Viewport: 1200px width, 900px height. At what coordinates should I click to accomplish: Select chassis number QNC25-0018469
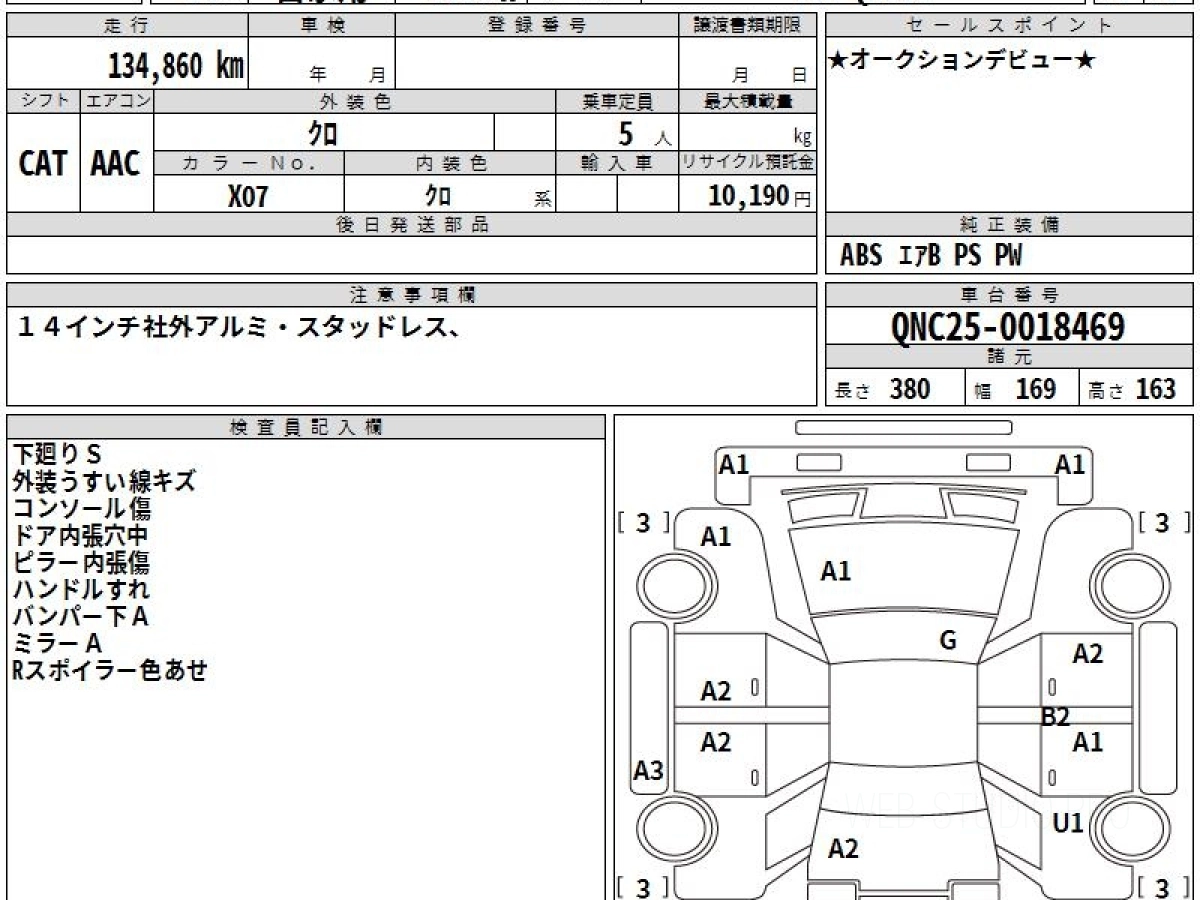pos(1008,327)
